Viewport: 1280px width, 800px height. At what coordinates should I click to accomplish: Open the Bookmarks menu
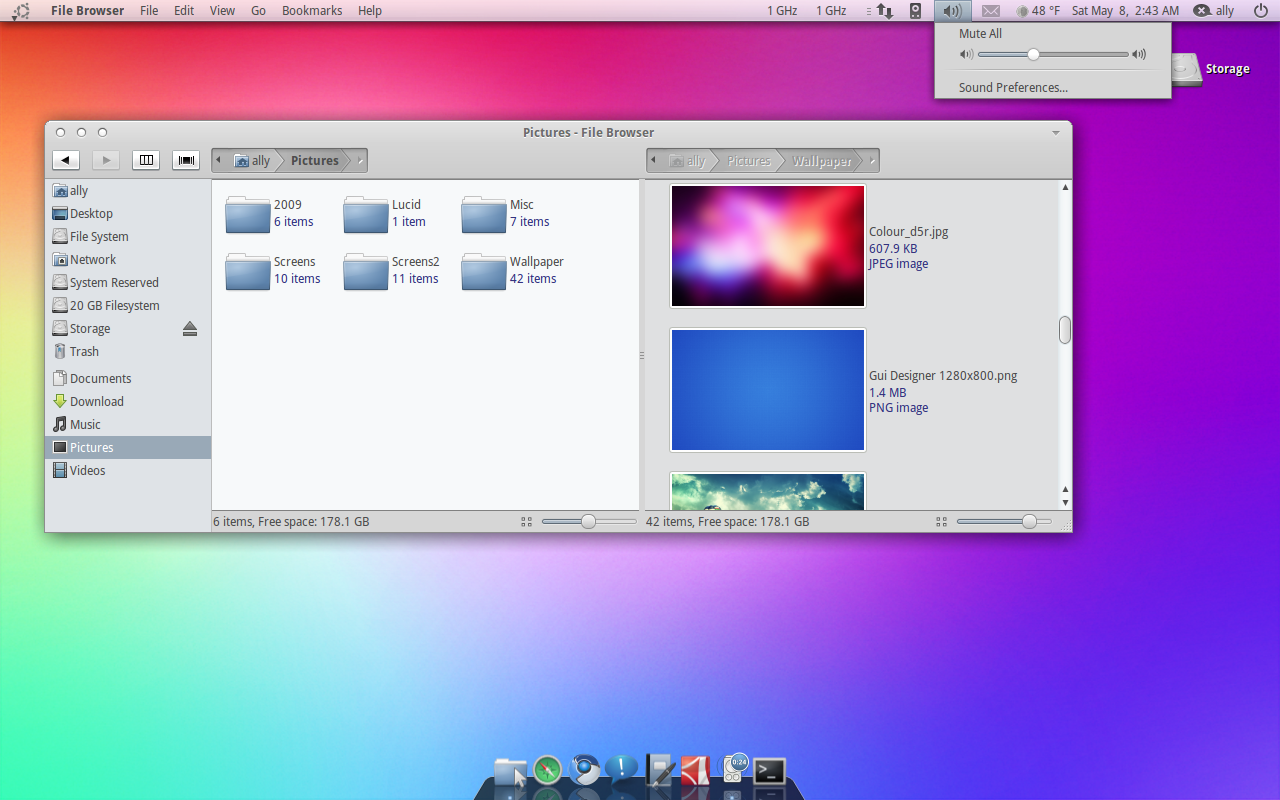(312, 11)
